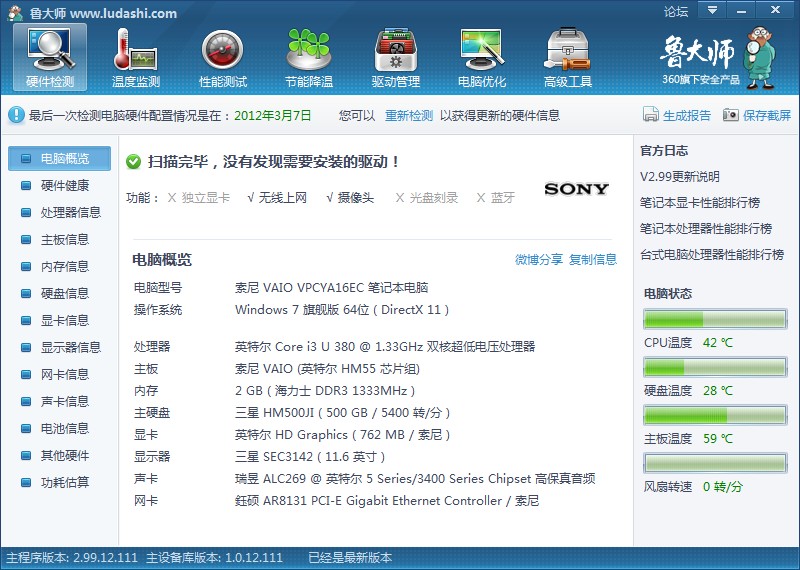Open the title bar dropdown menu arrow

pos(712,10)
